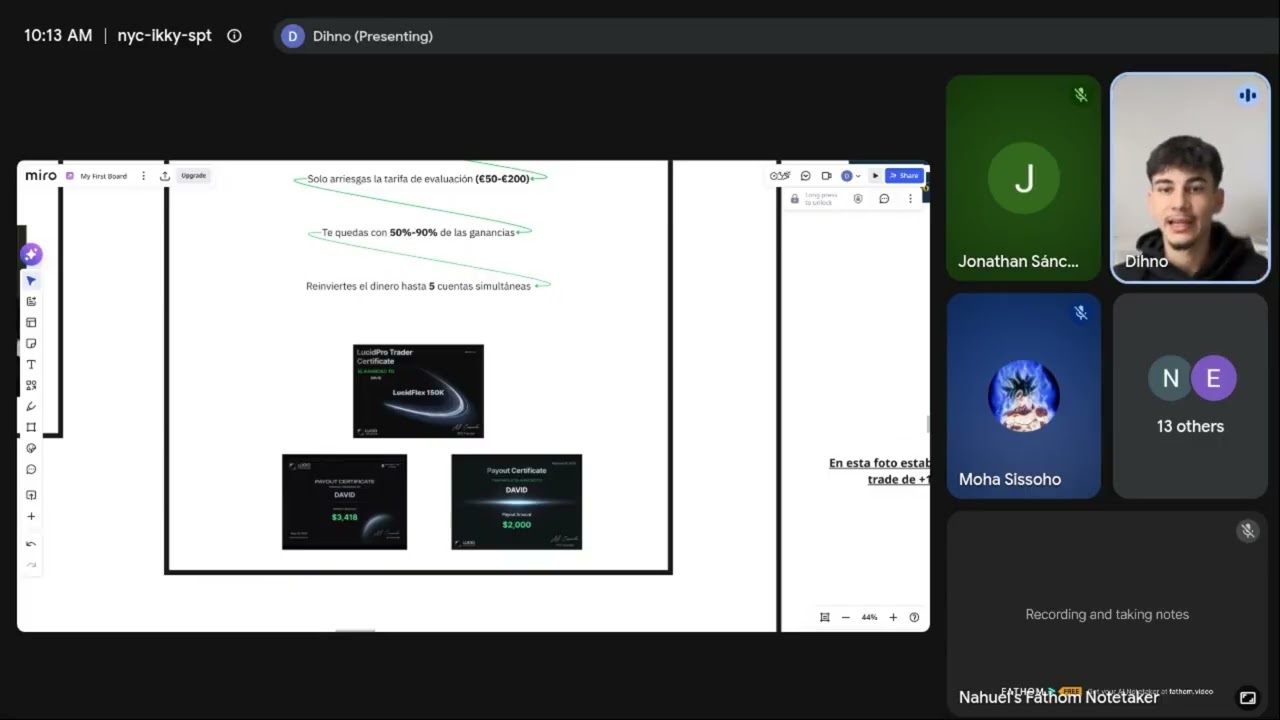Start Miro video call icon
The width and height of the screenshot is (1280, 720).
pyautogui.click(x=826, y=176)
